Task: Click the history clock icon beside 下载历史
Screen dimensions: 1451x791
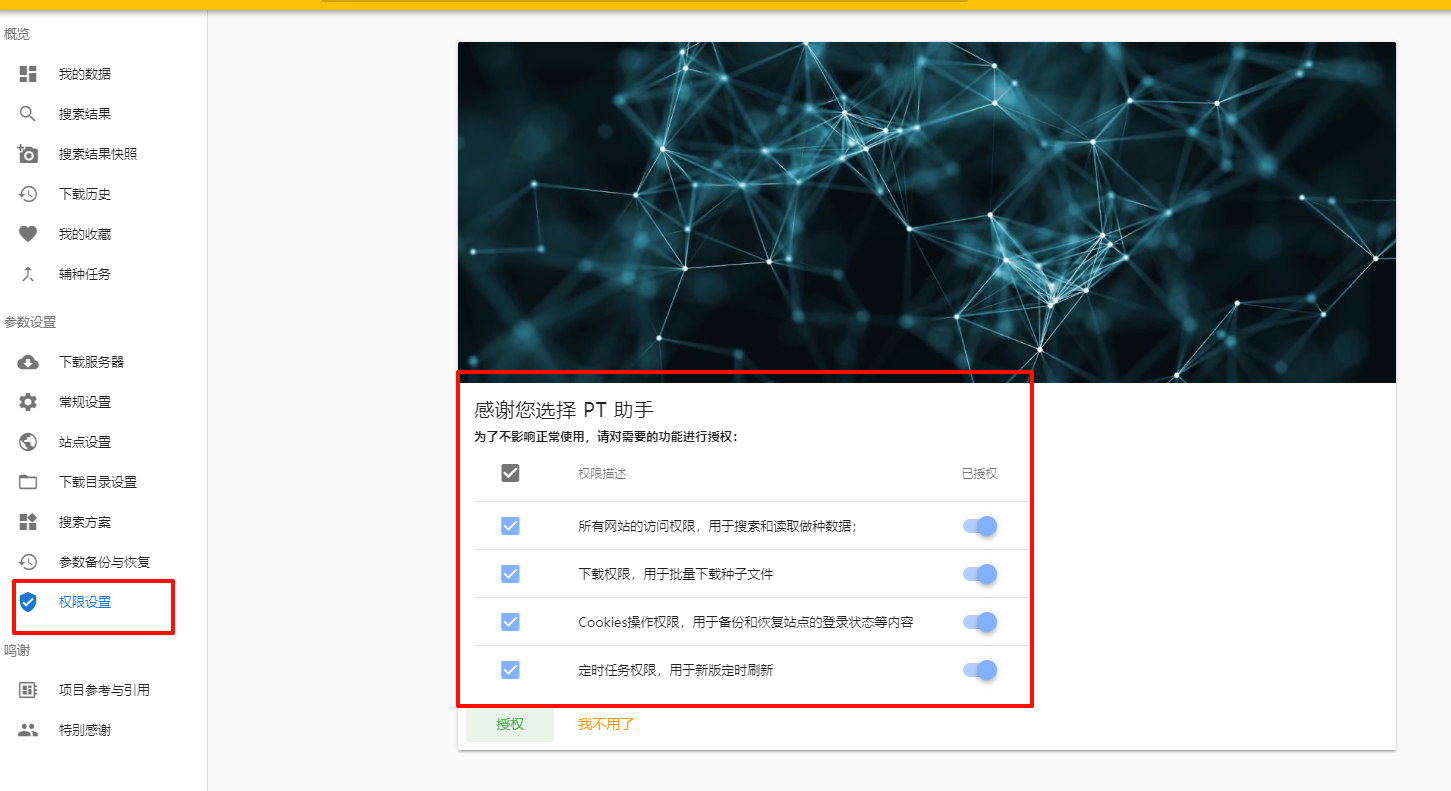Action: click(28, 194)
